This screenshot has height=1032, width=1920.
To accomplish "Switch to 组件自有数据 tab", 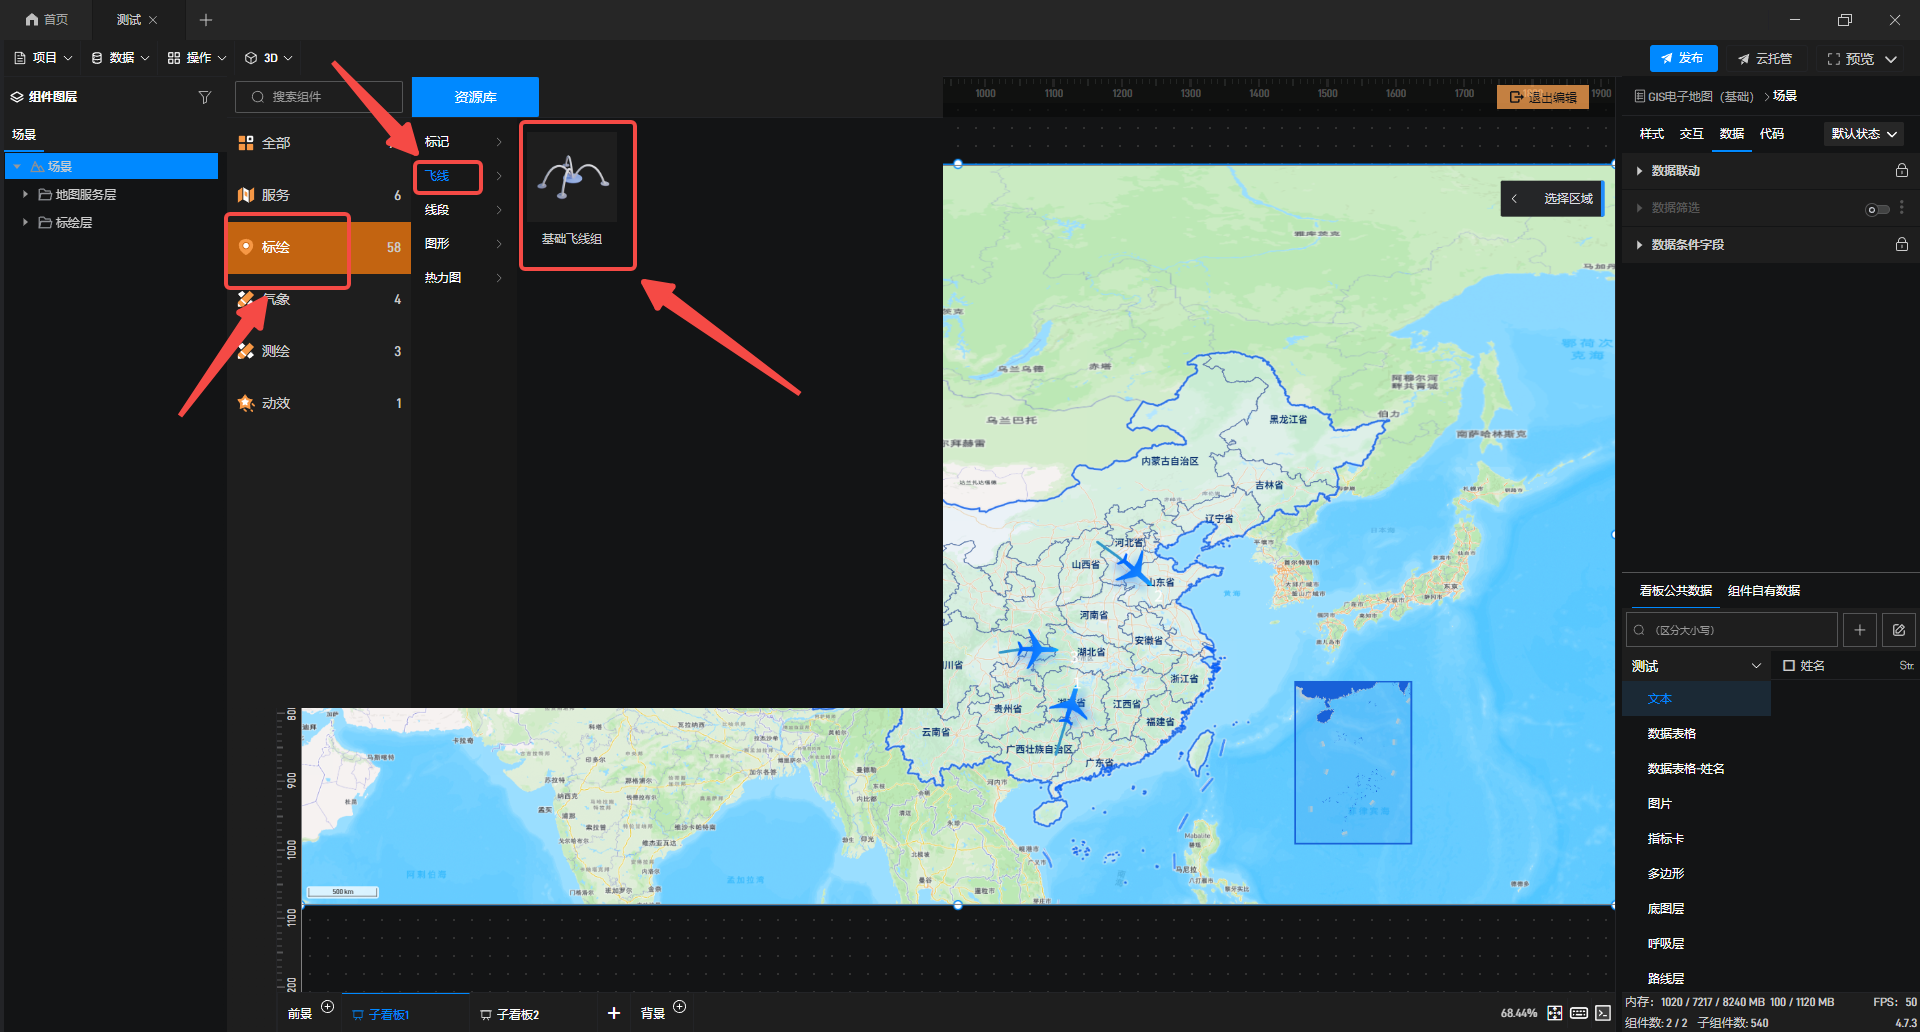I will tap(1764, 591).
